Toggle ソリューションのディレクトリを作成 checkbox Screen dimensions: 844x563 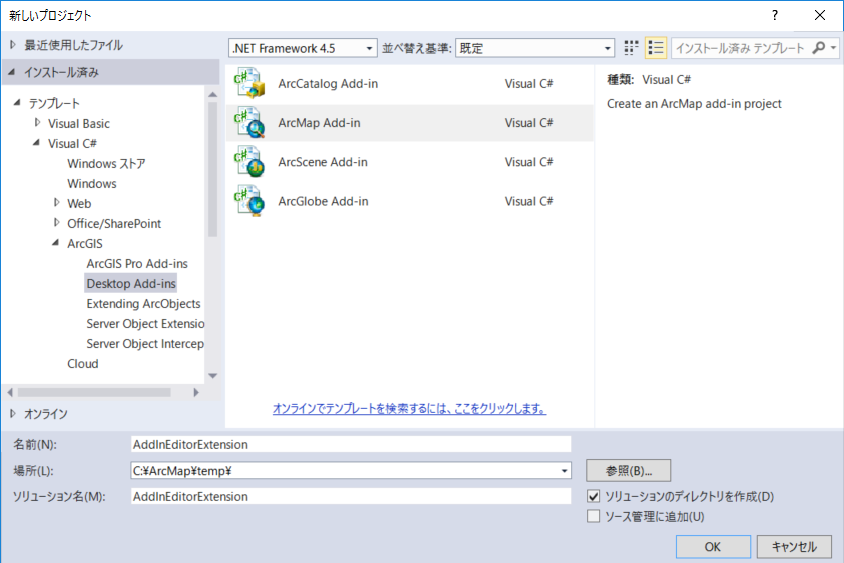tap(593, 496)
